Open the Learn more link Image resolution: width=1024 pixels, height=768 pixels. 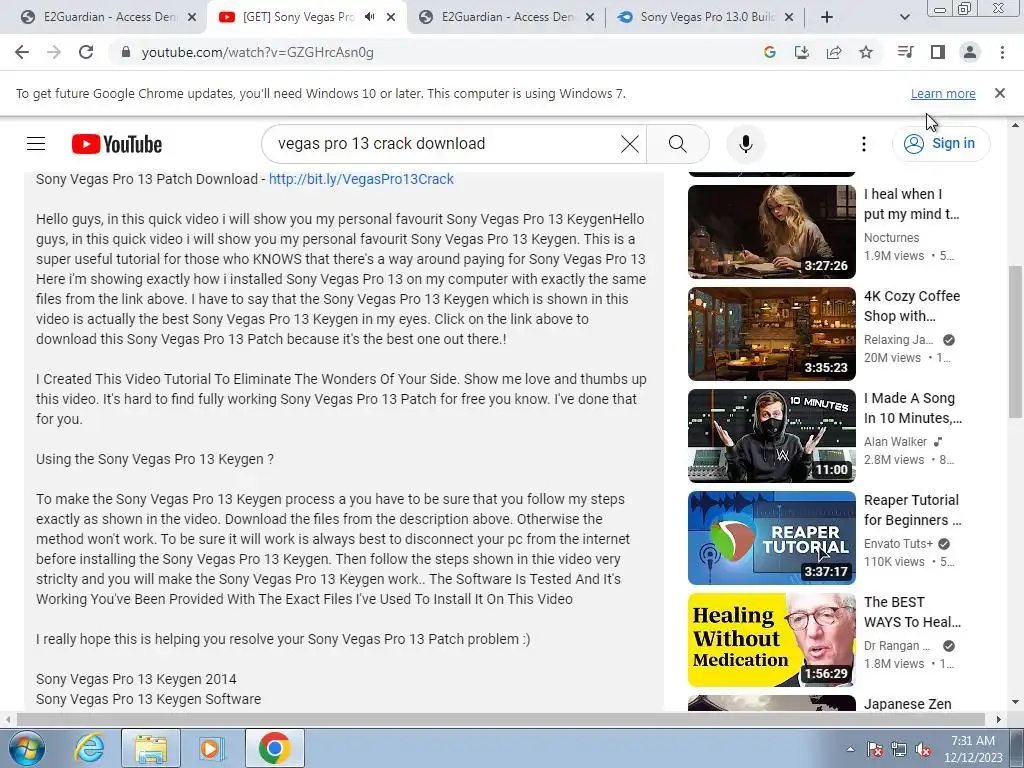[x=943, y=93]
